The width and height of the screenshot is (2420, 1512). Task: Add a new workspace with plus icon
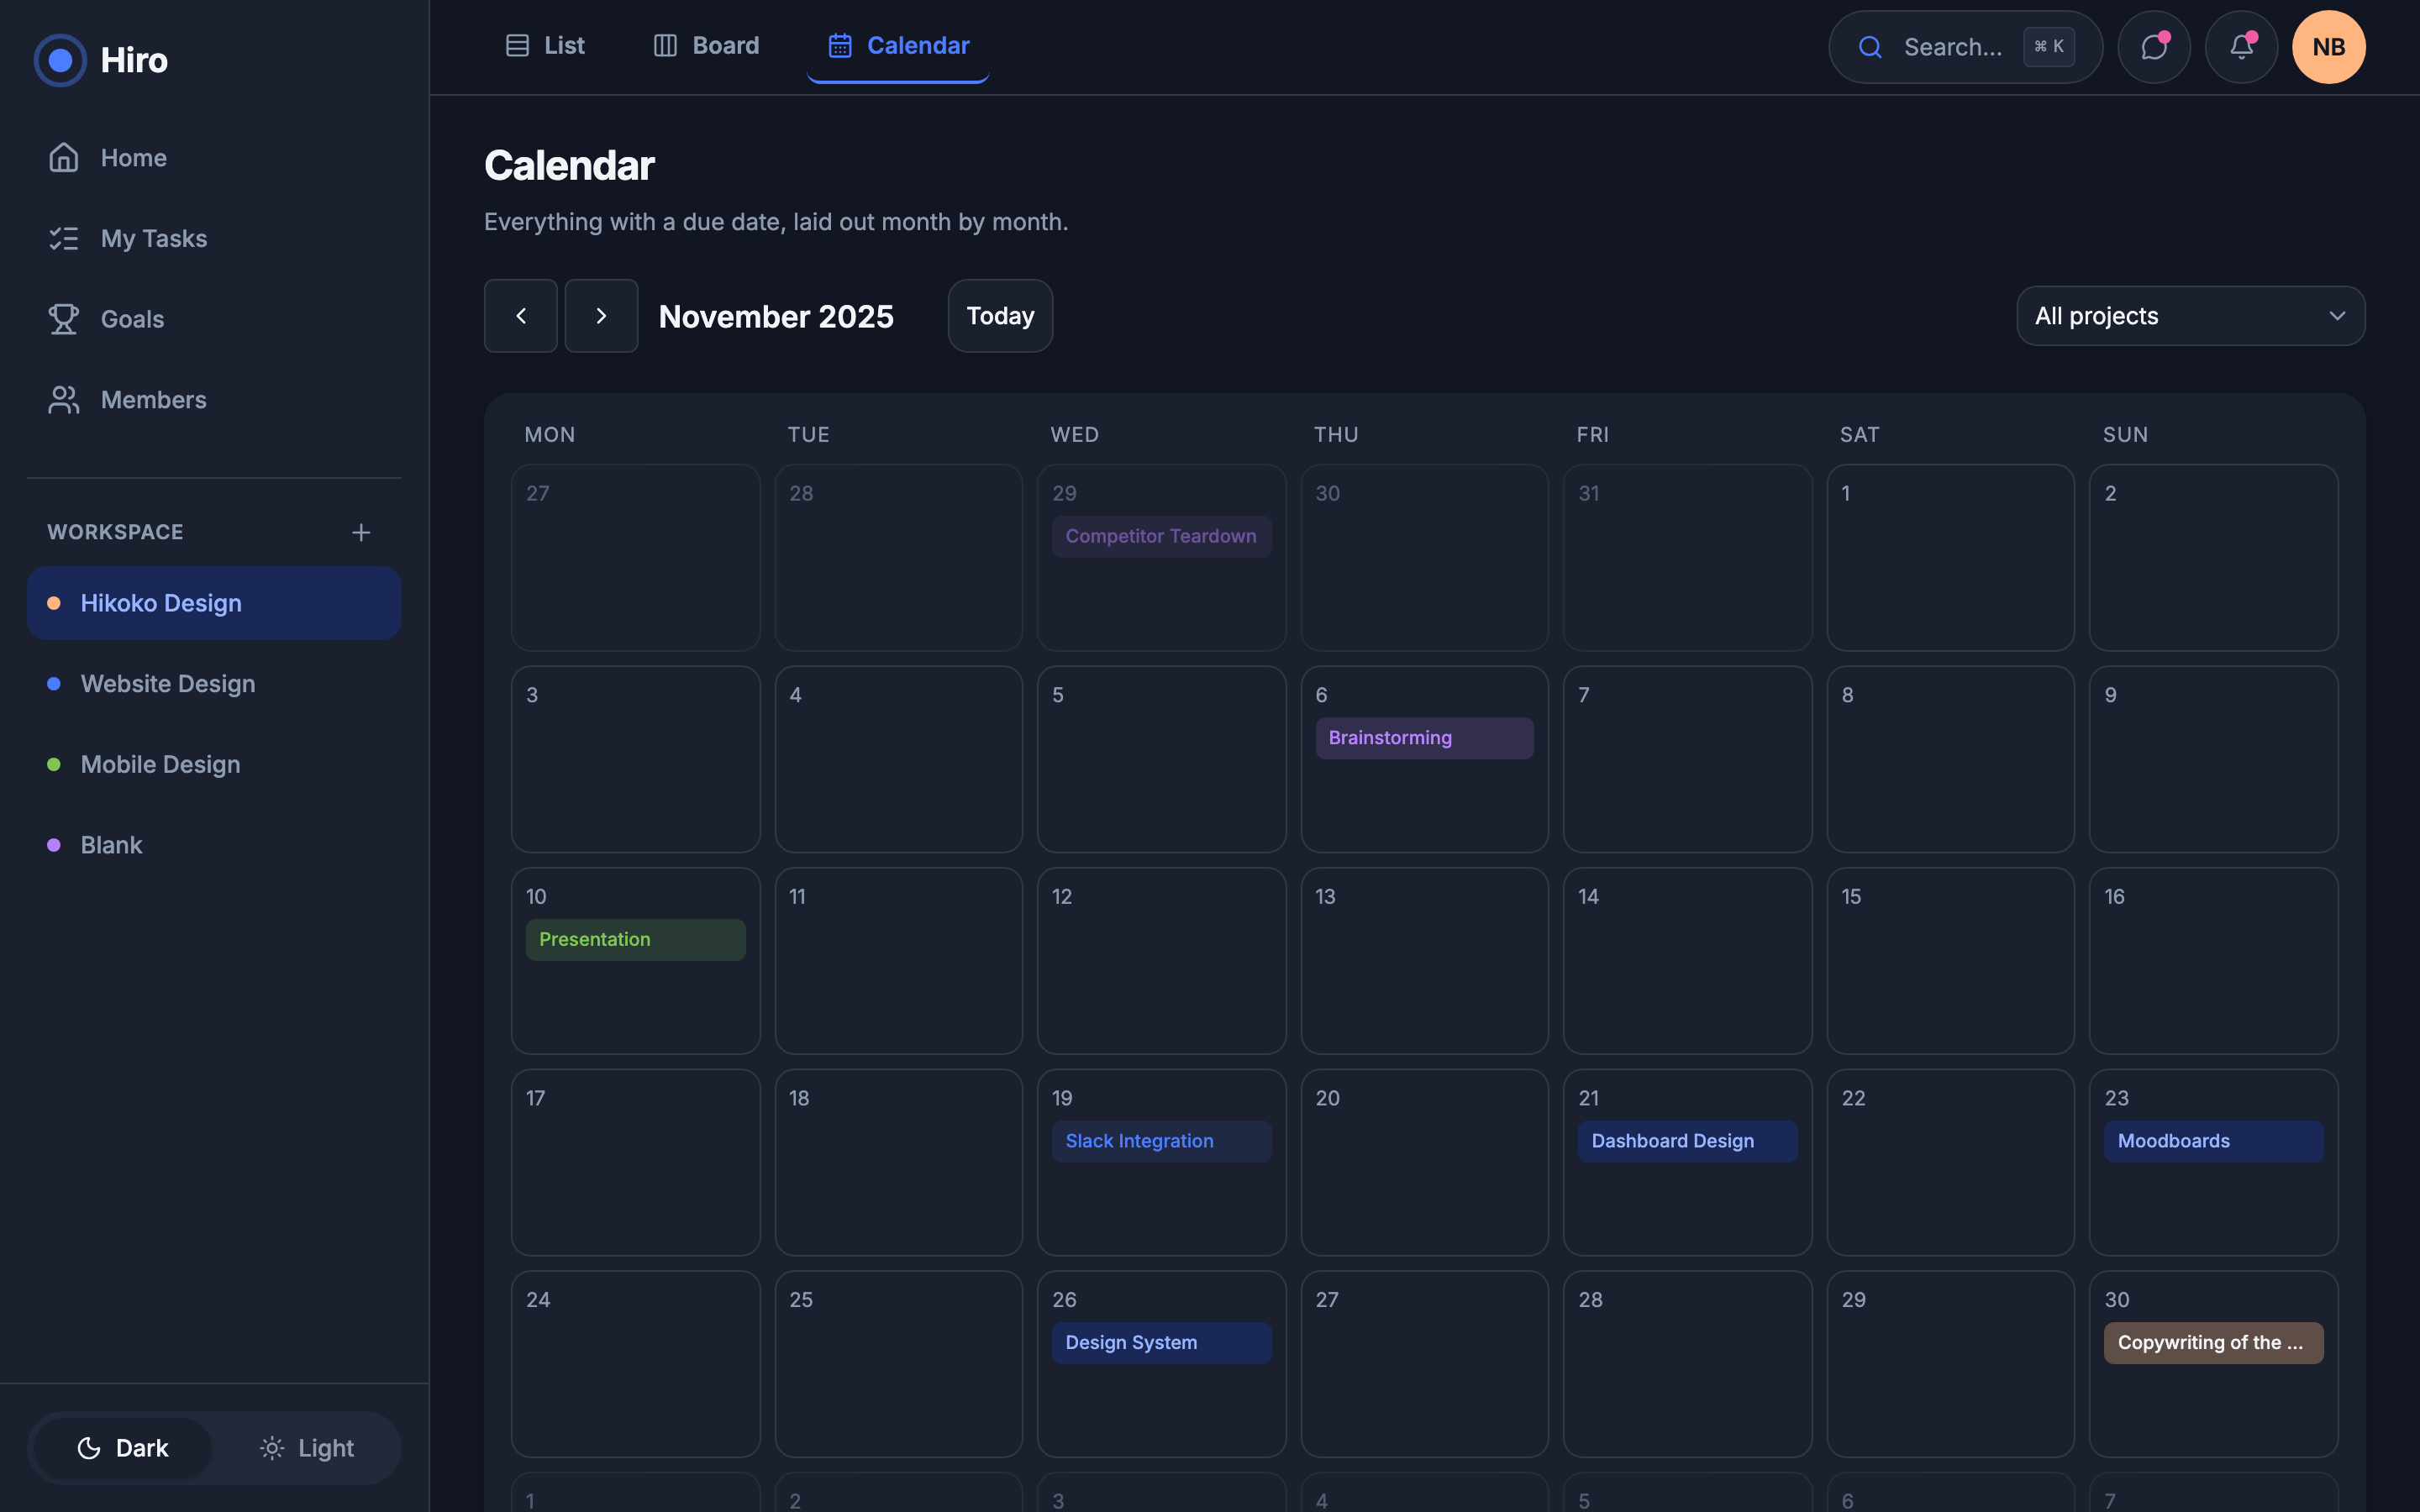(x=361, y=532)
